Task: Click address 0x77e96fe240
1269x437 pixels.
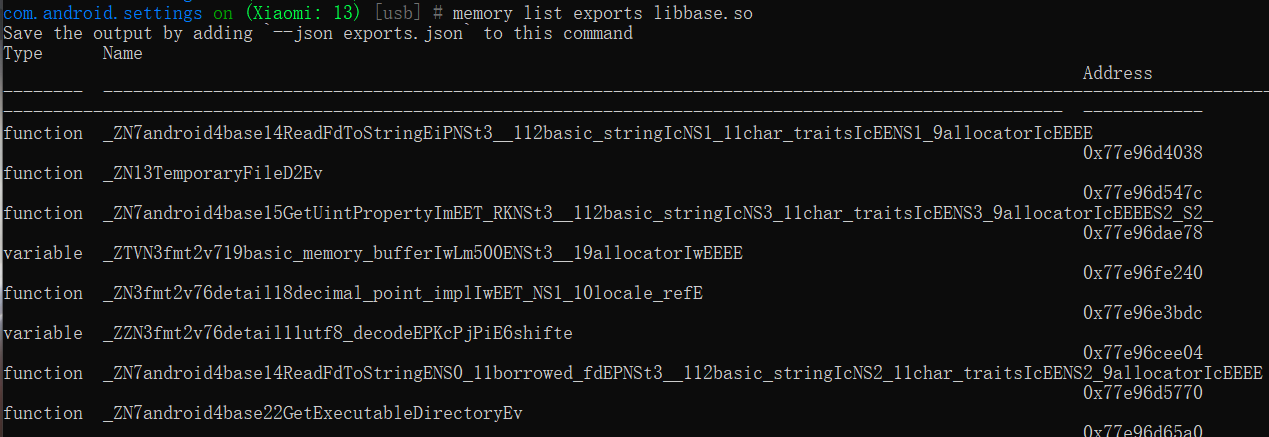Action: pos(1142,273)
